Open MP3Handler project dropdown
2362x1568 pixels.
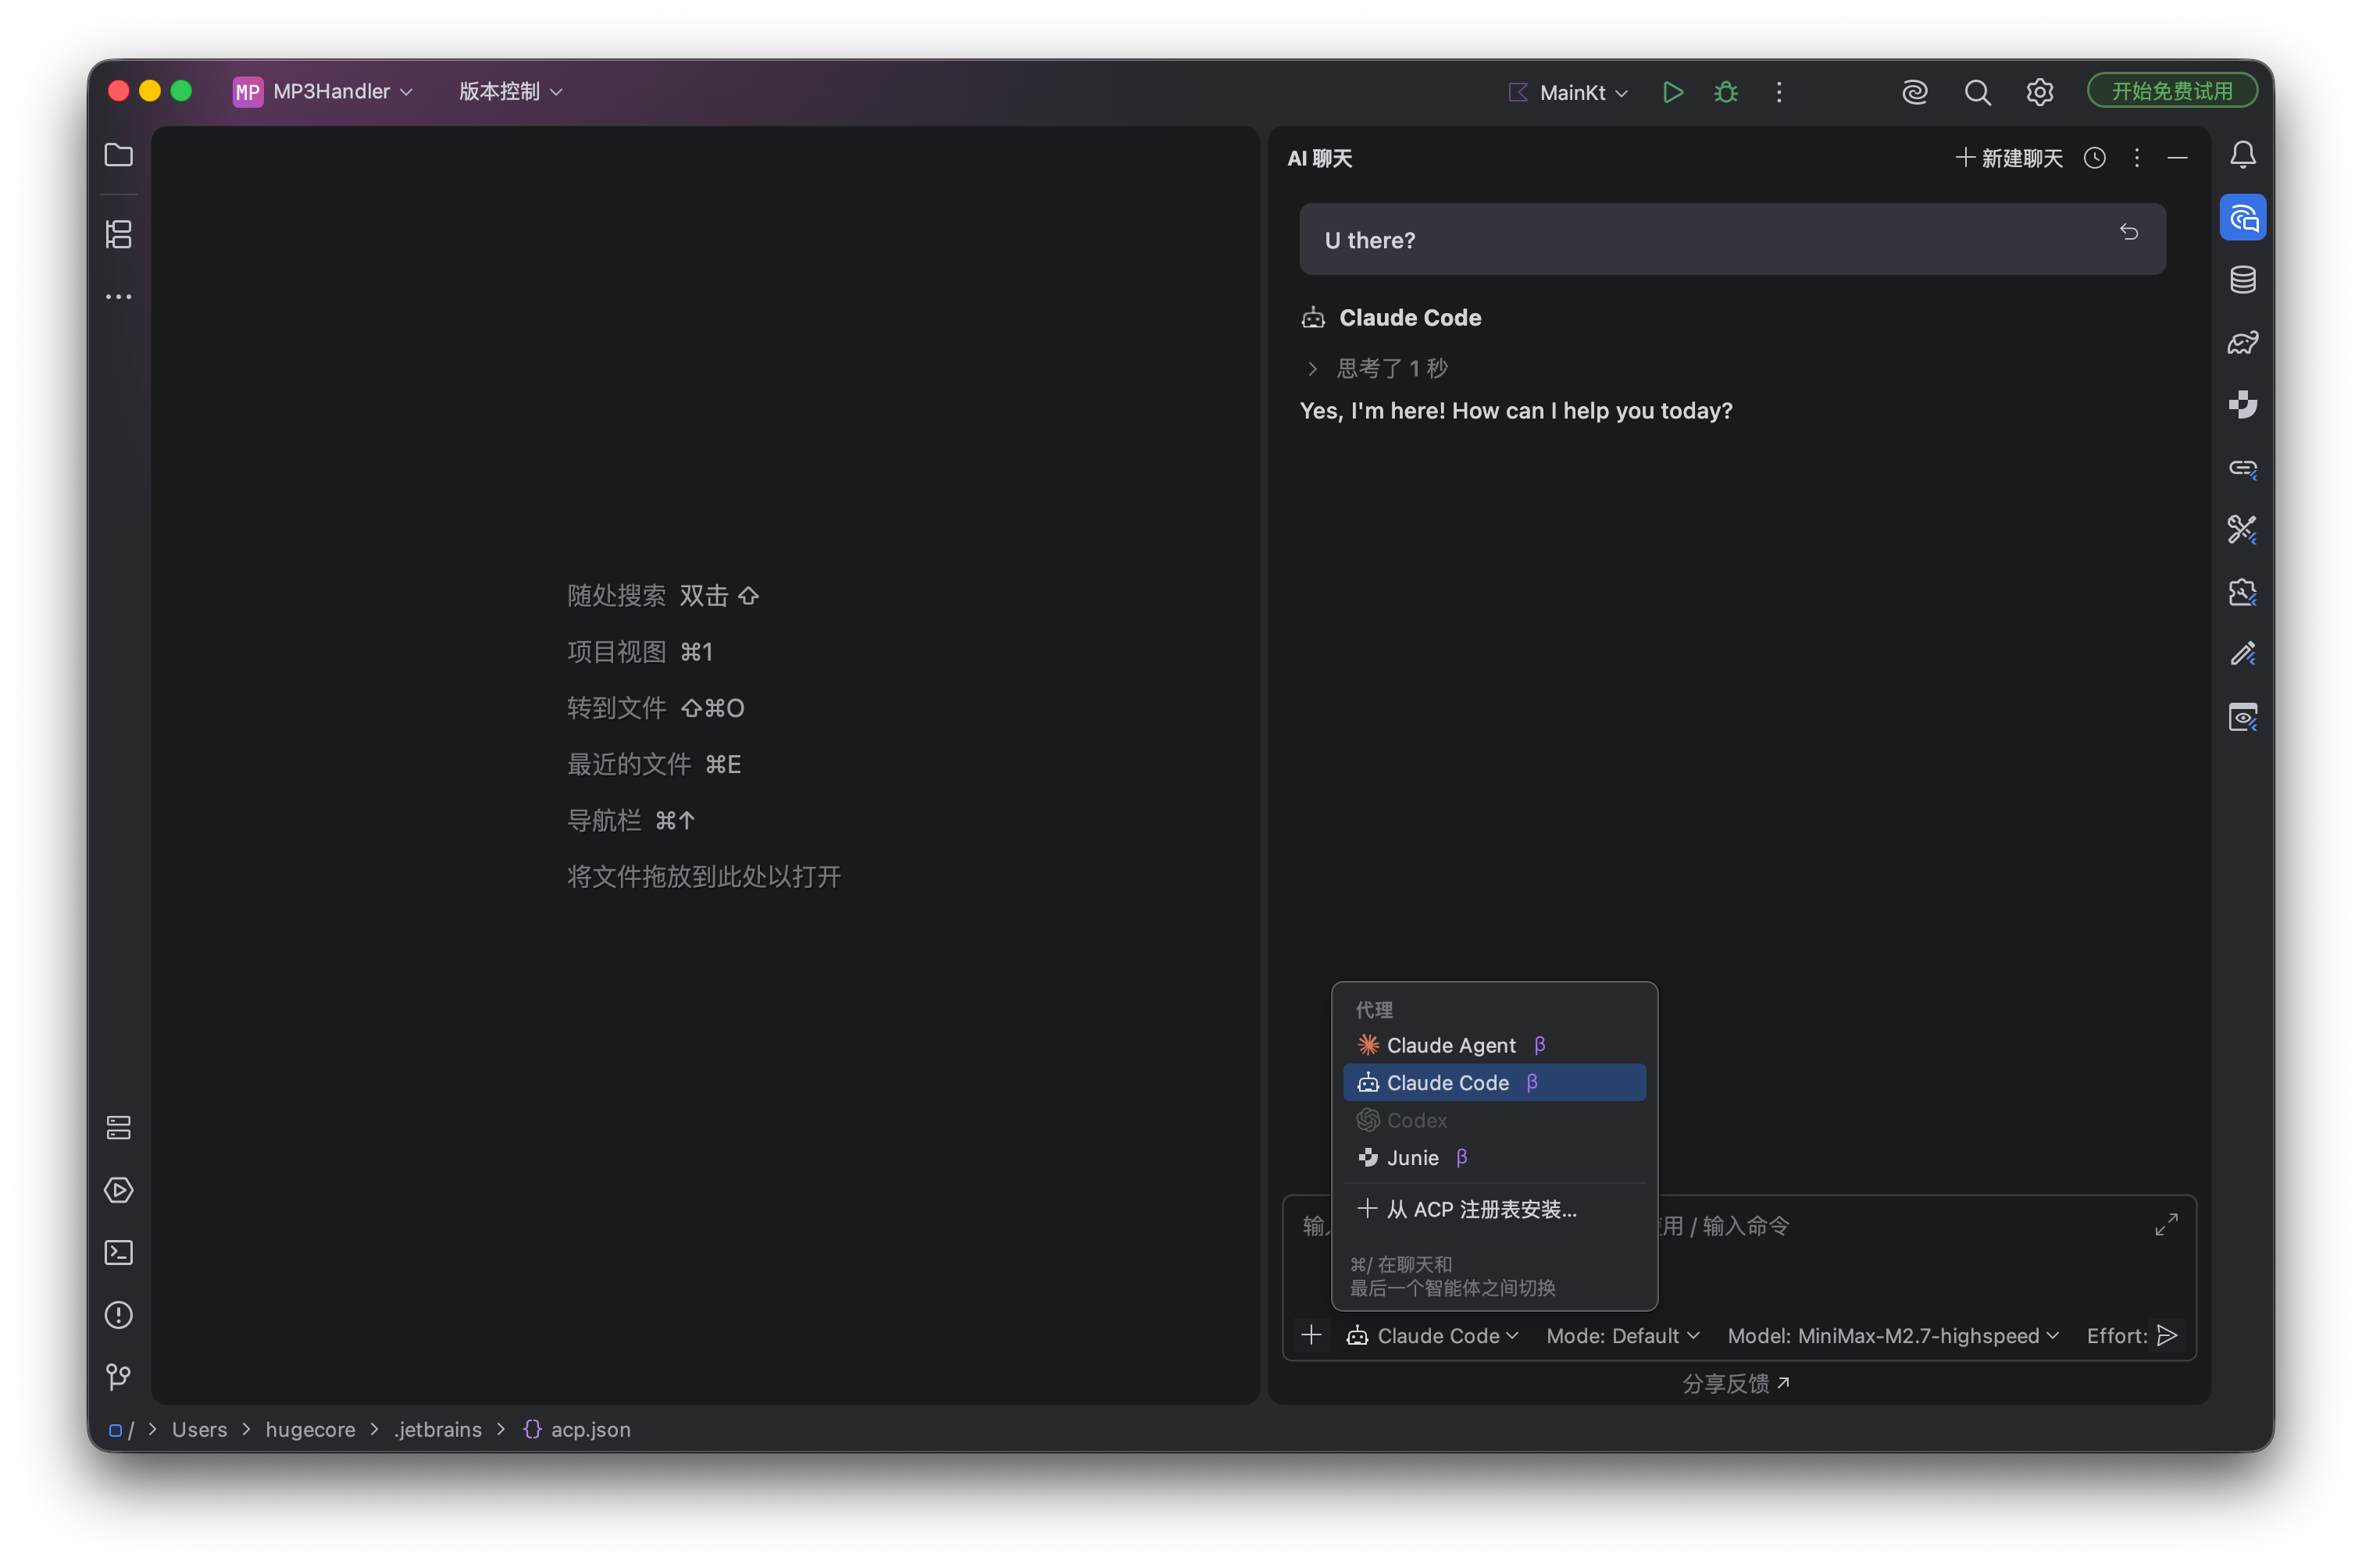coord(322,92)
